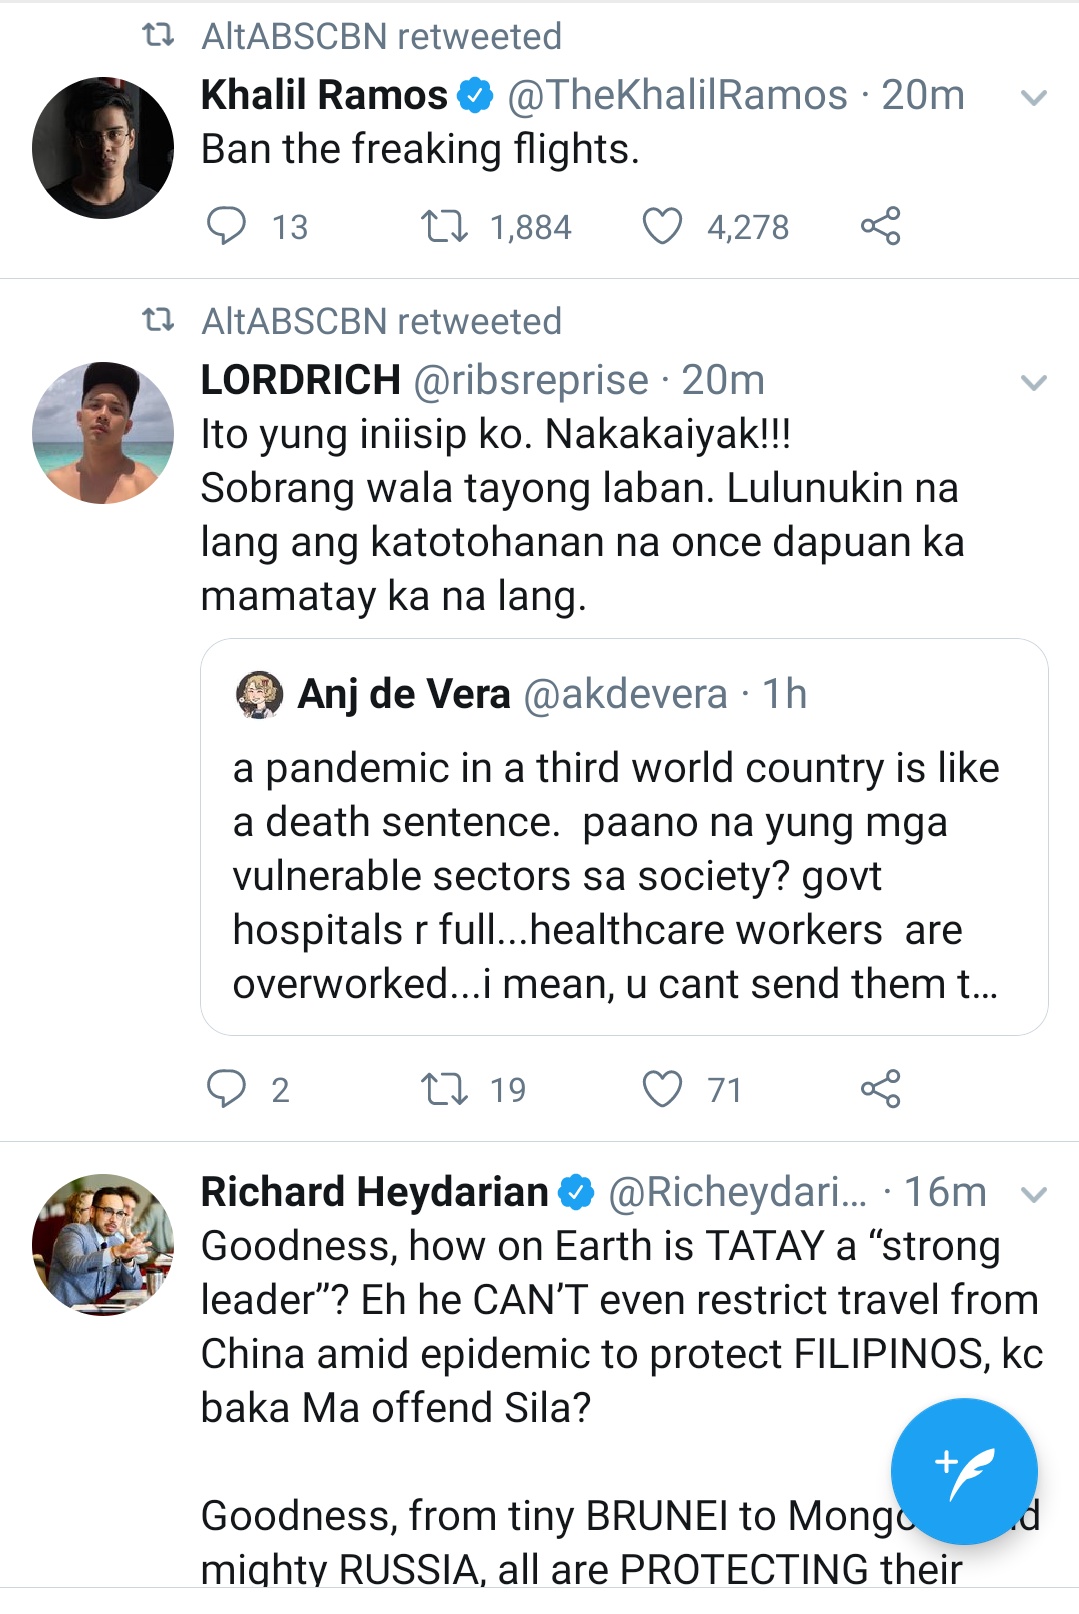Open Khalil Ramos's profile picture

tap(103, 148)
